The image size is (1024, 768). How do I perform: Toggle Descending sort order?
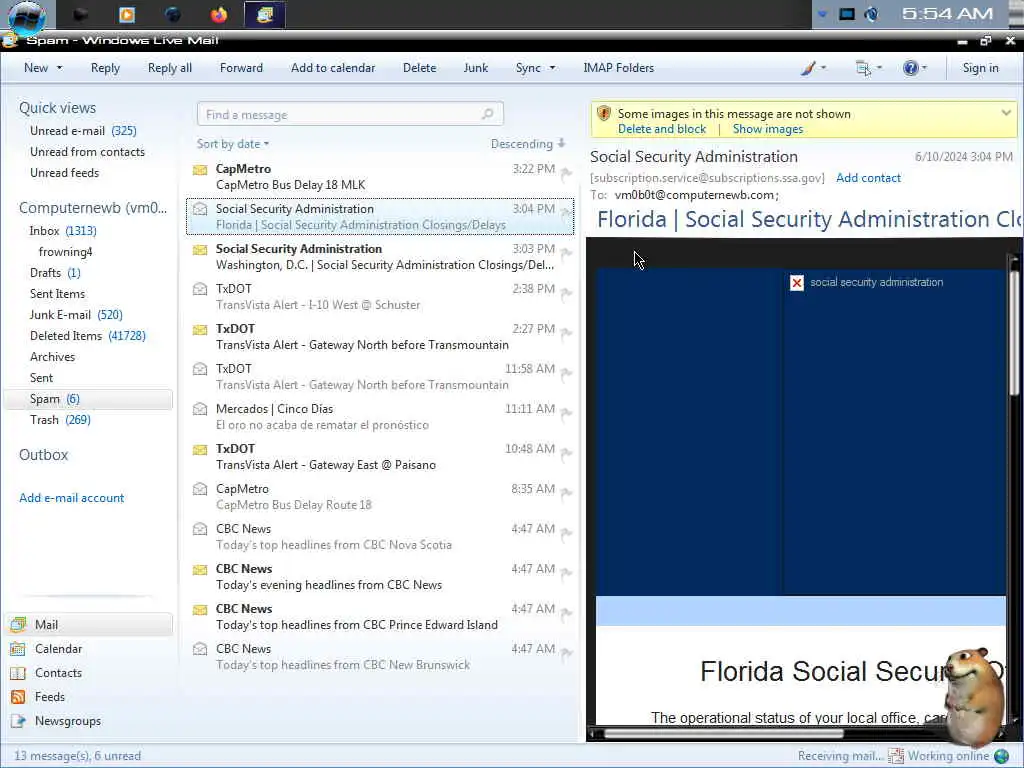point(528,144)
